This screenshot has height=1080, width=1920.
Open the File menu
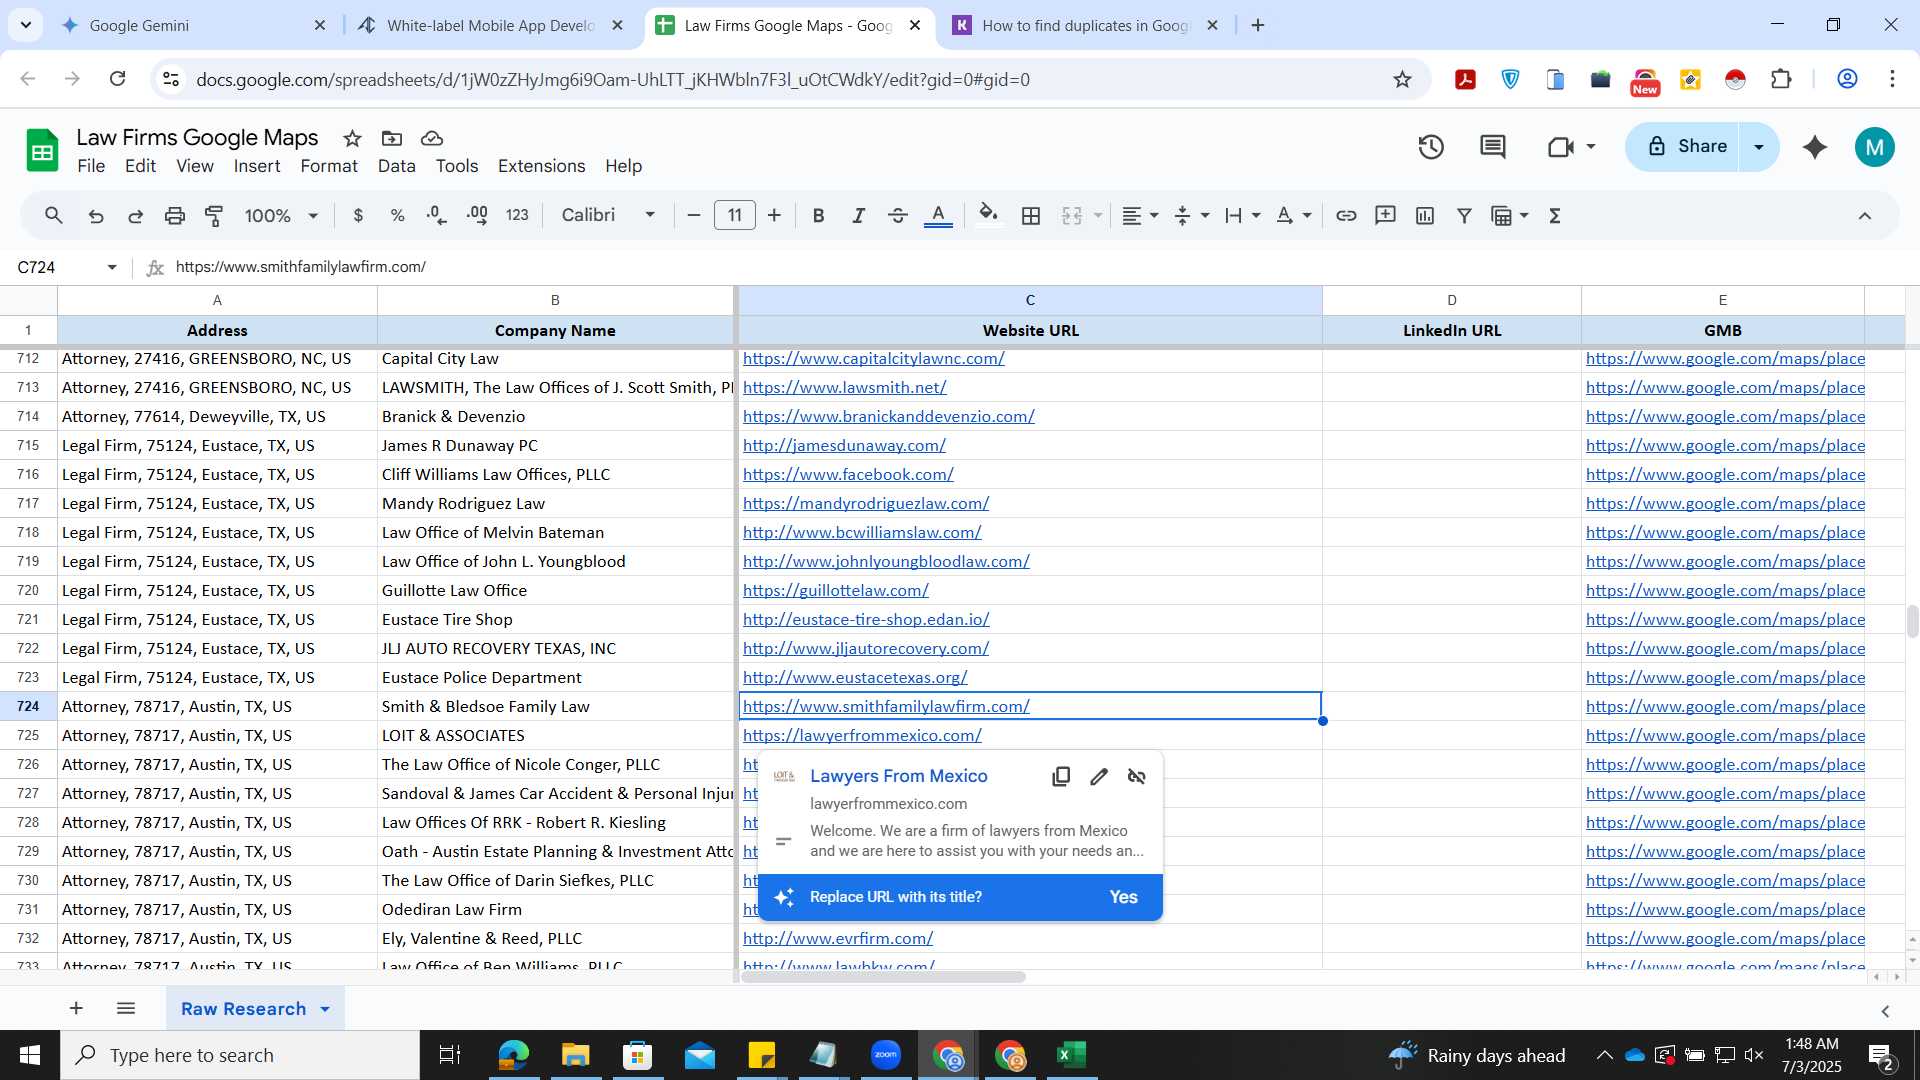[x=91, y=166]
